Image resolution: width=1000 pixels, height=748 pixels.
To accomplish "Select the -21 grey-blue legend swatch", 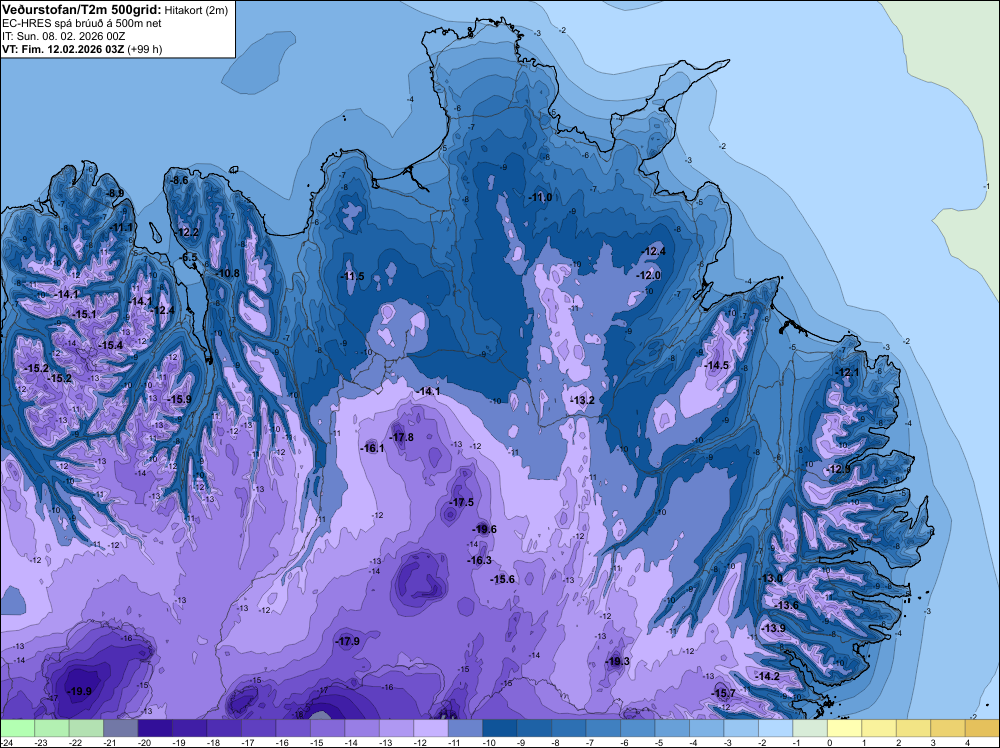I will [121, 728].
